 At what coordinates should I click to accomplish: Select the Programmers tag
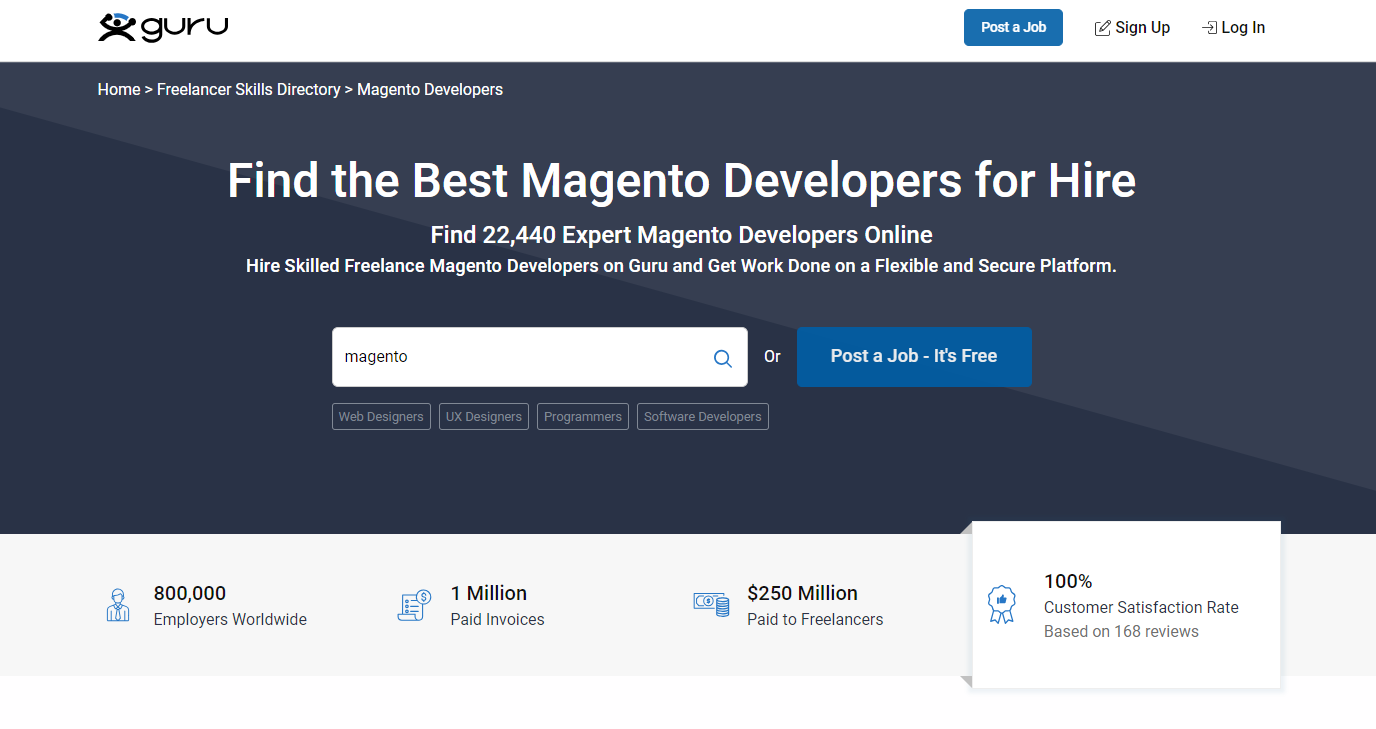pyautogui.click(x=583, y=417)
